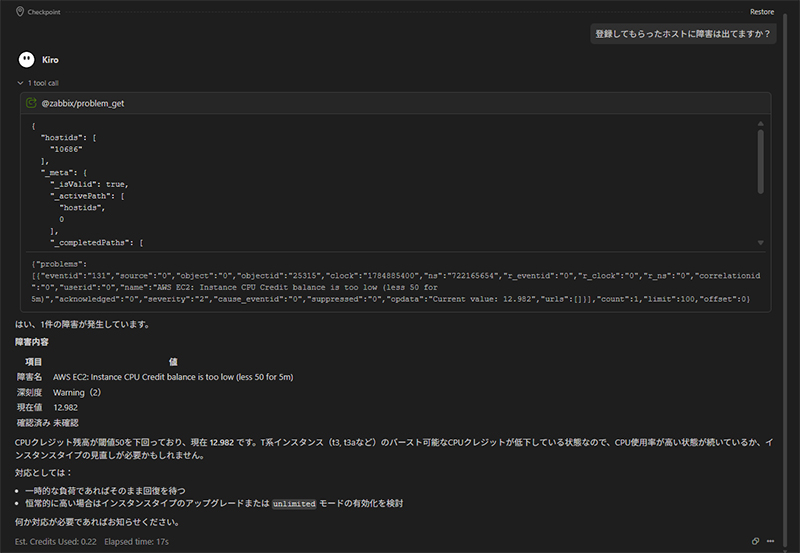
Task: Click the user message bubble at top
Action: point(683,34)
